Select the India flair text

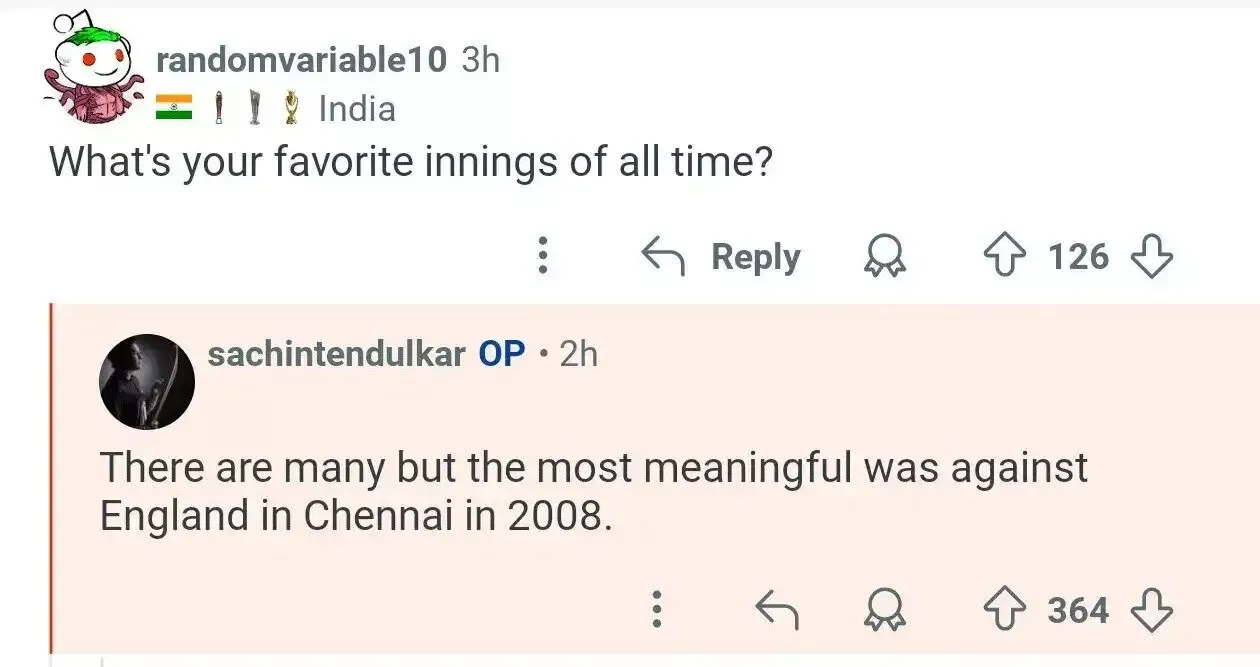[x=357, y=108]
